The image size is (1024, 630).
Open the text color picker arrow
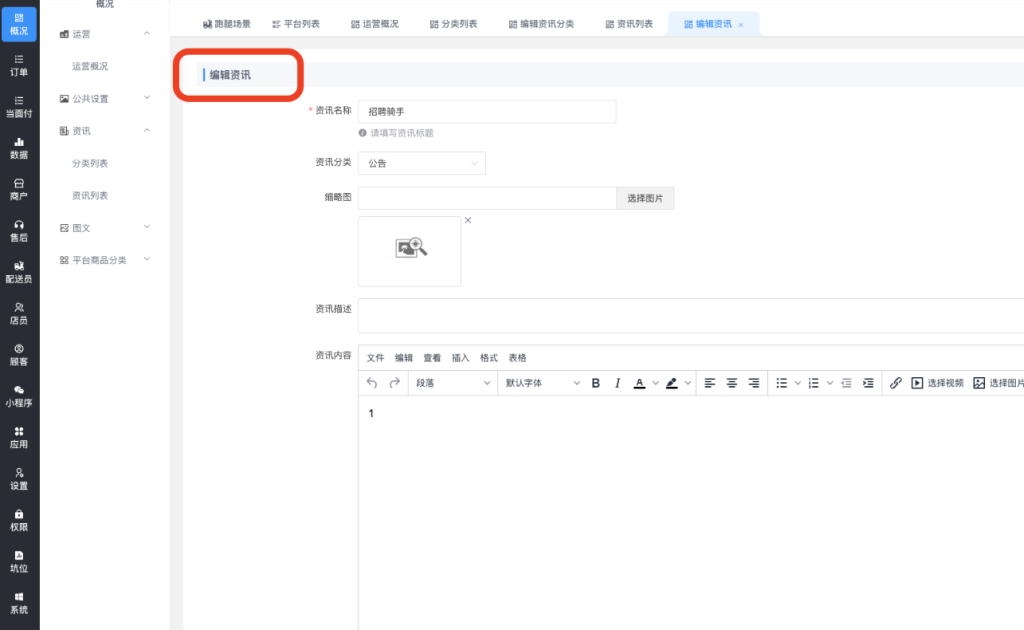(656, 383)
